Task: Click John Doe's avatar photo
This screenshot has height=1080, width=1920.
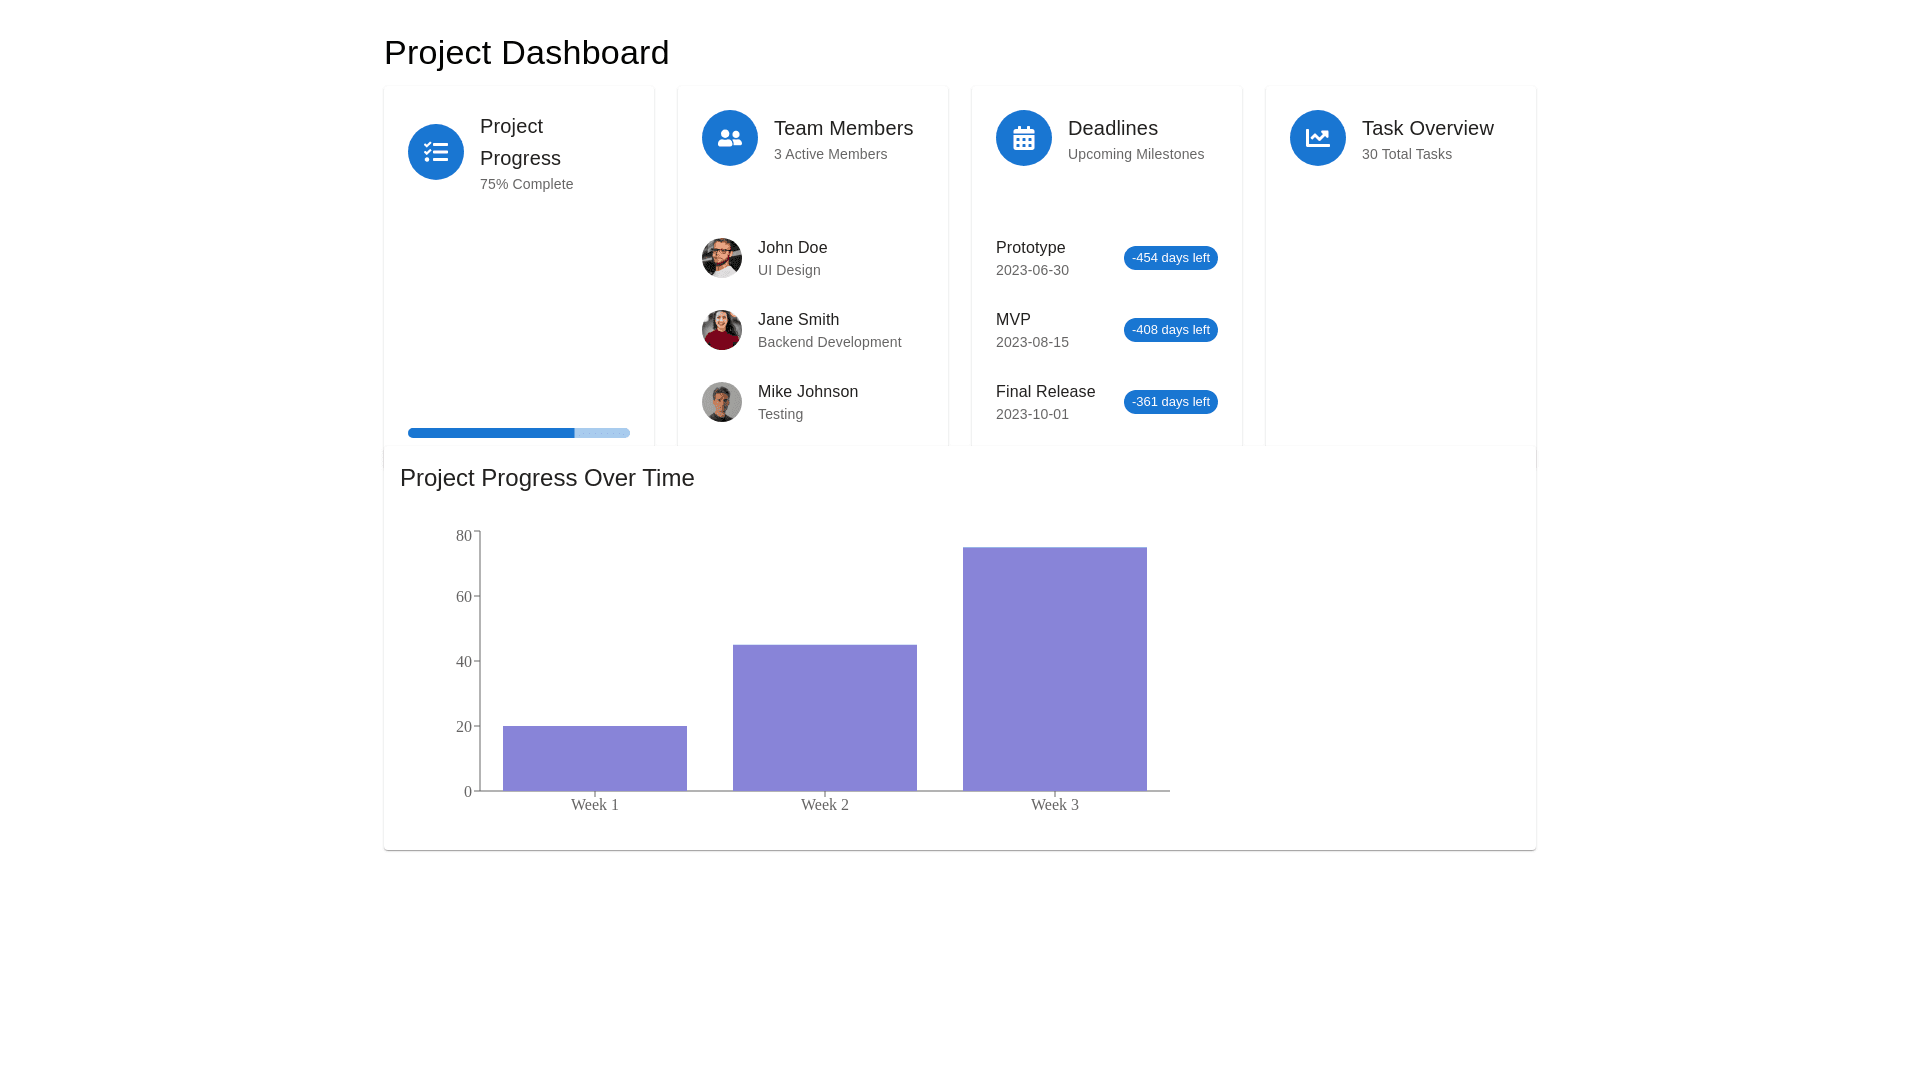Action: coord(722,258)
